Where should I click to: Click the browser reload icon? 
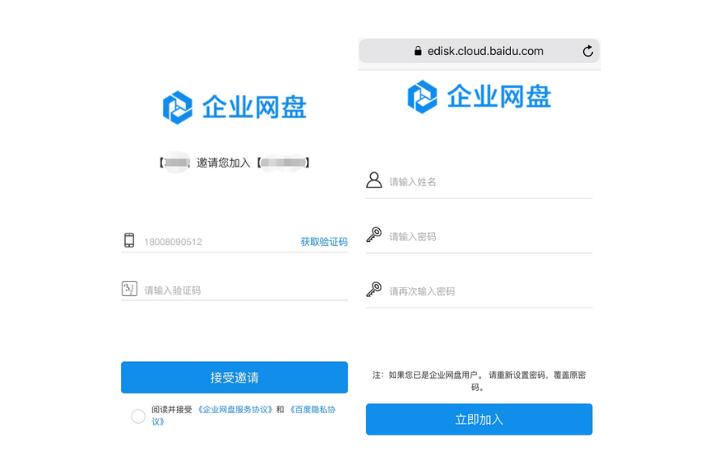(588, 51)
